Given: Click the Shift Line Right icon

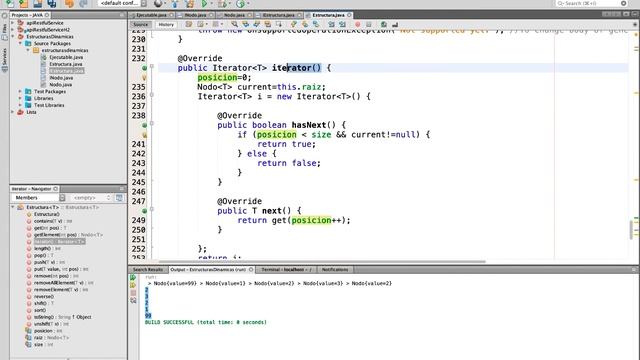Looking at the screenshot, I should (x=342, y=24).
